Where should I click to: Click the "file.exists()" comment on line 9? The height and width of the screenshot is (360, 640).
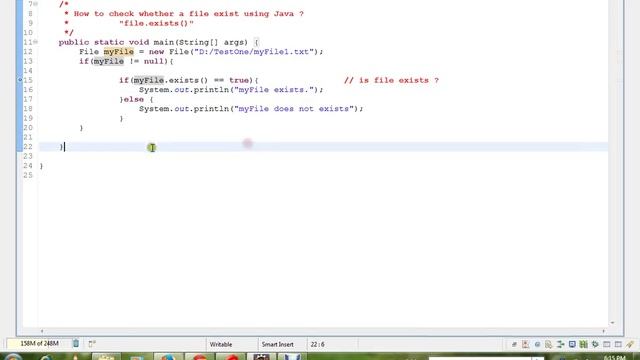(156, 23)
